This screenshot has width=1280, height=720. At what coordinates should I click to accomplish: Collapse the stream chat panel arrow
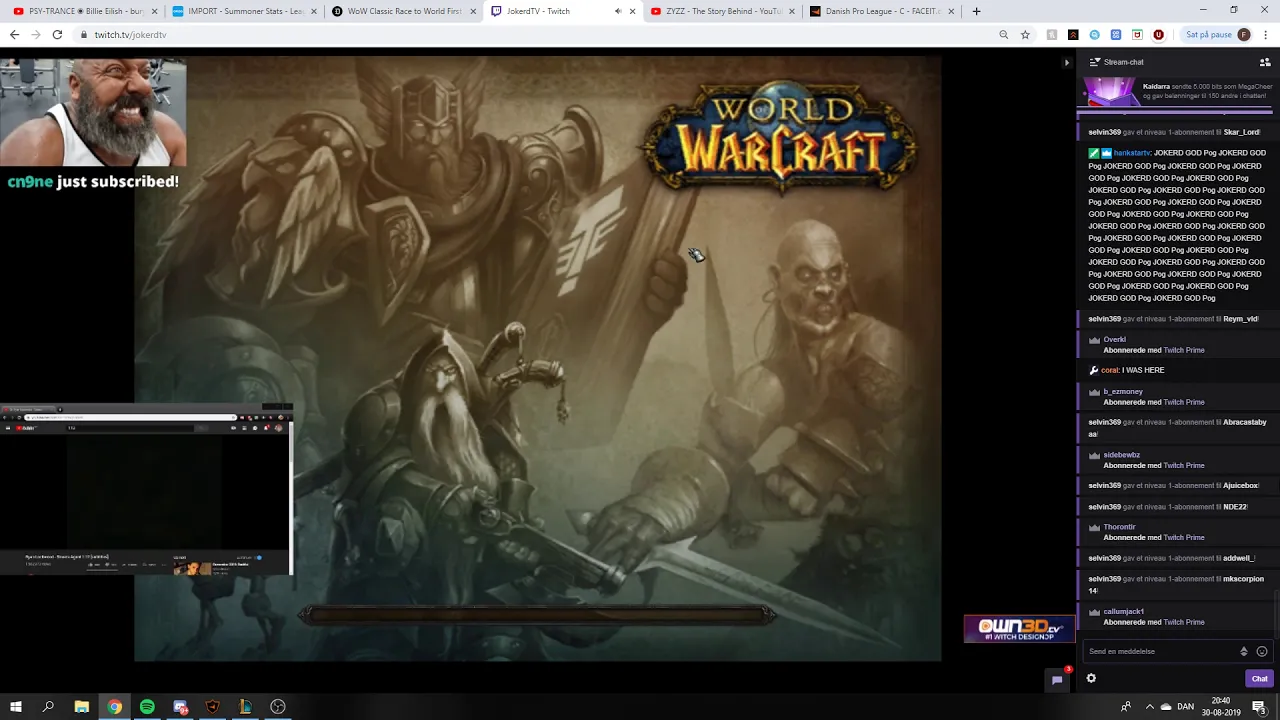1066,62
